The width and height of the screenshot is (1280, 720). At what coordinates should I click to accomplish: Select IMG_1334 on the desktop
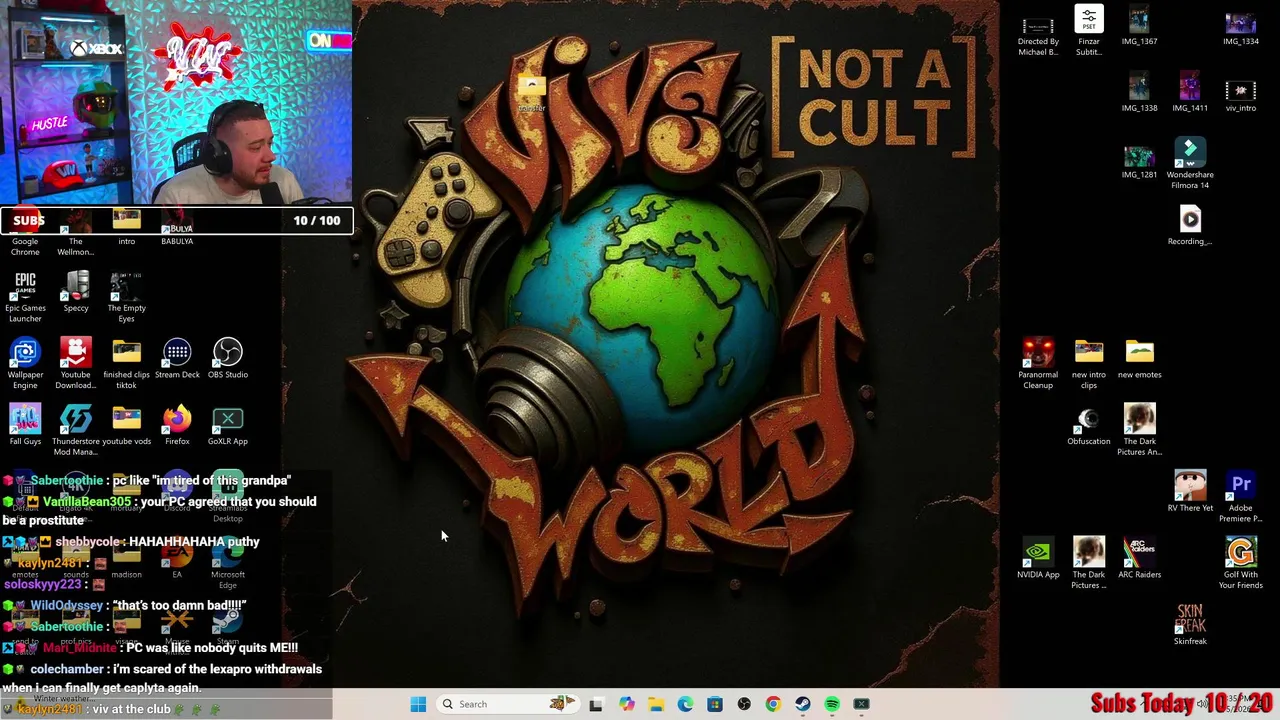click(1241, 26)
